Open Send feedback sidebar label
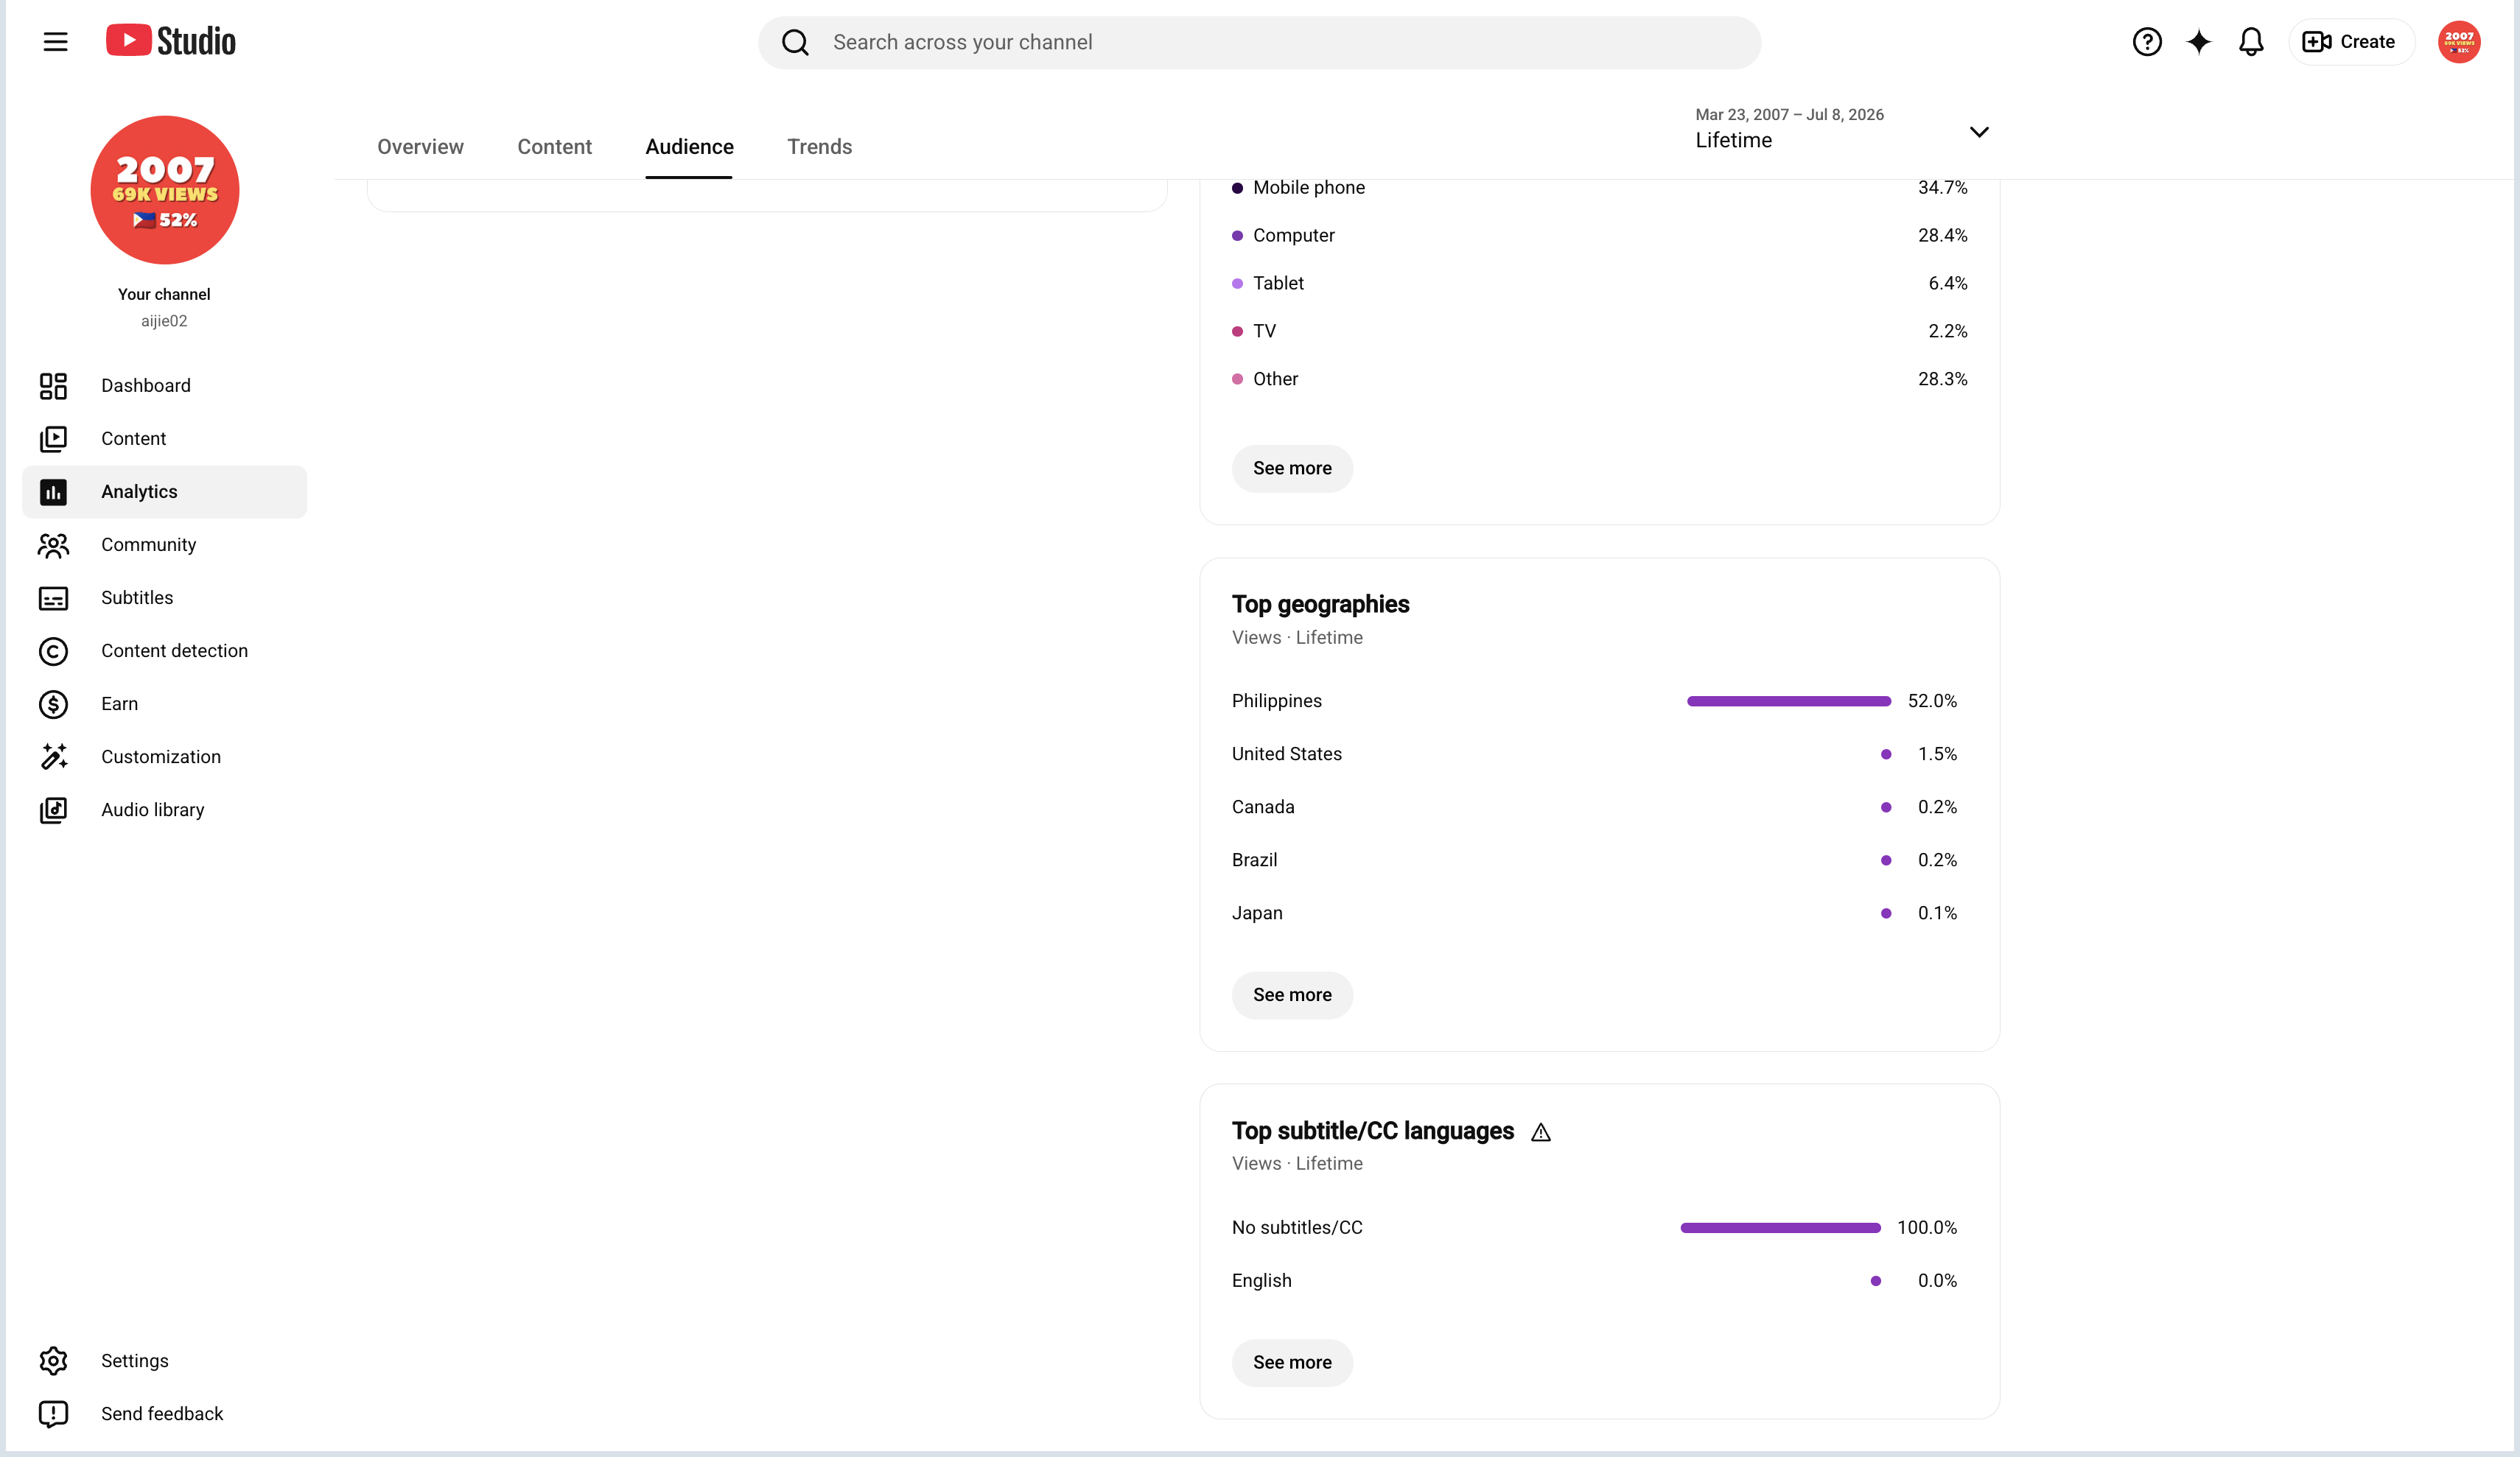Screen dimensions: 2520x1457 [x=162, y=1414]
